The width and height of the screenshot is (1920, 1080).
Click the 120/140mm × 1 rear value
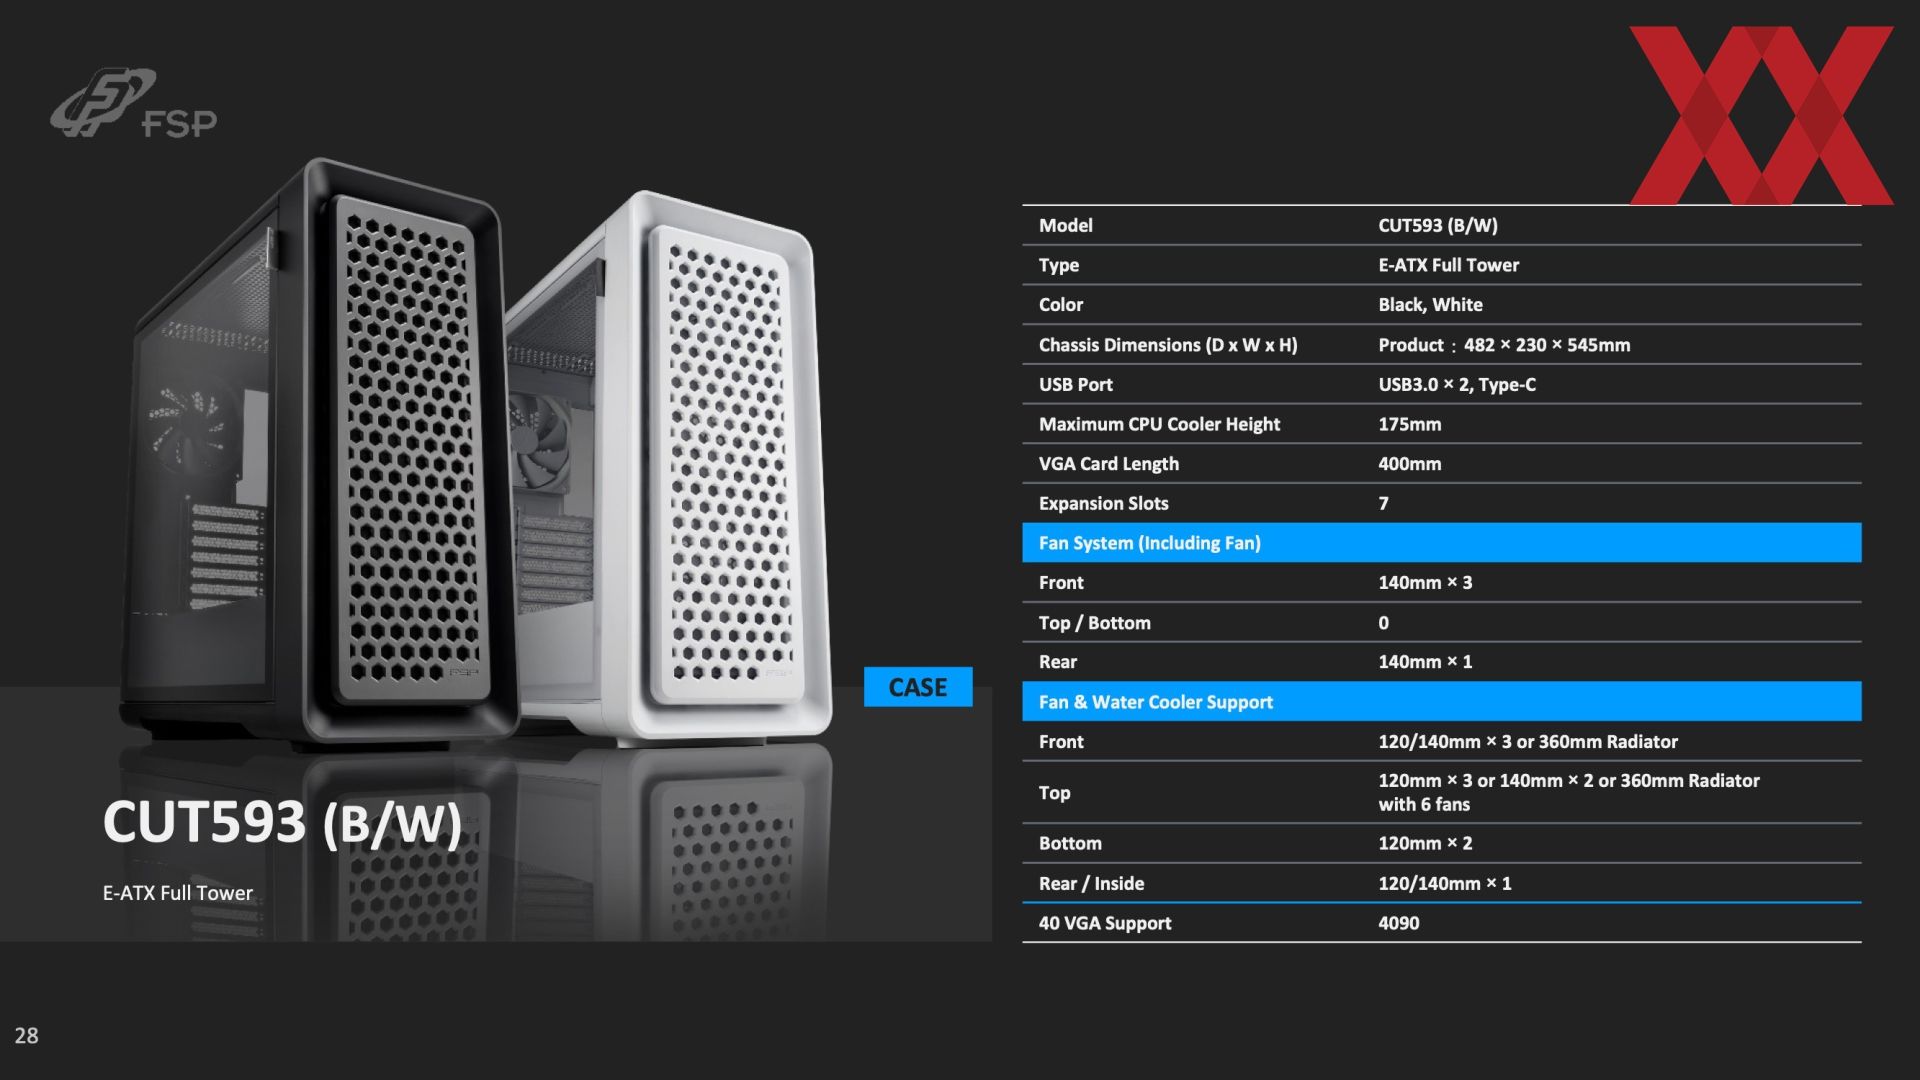tap(1445, 883)
